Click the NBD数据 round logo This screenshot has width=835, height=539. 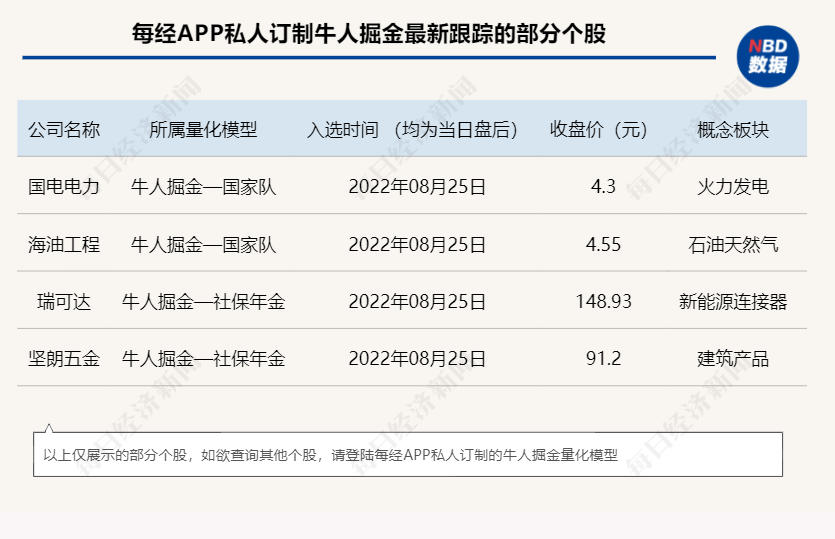pyautogui.click(x=767, y=56)
